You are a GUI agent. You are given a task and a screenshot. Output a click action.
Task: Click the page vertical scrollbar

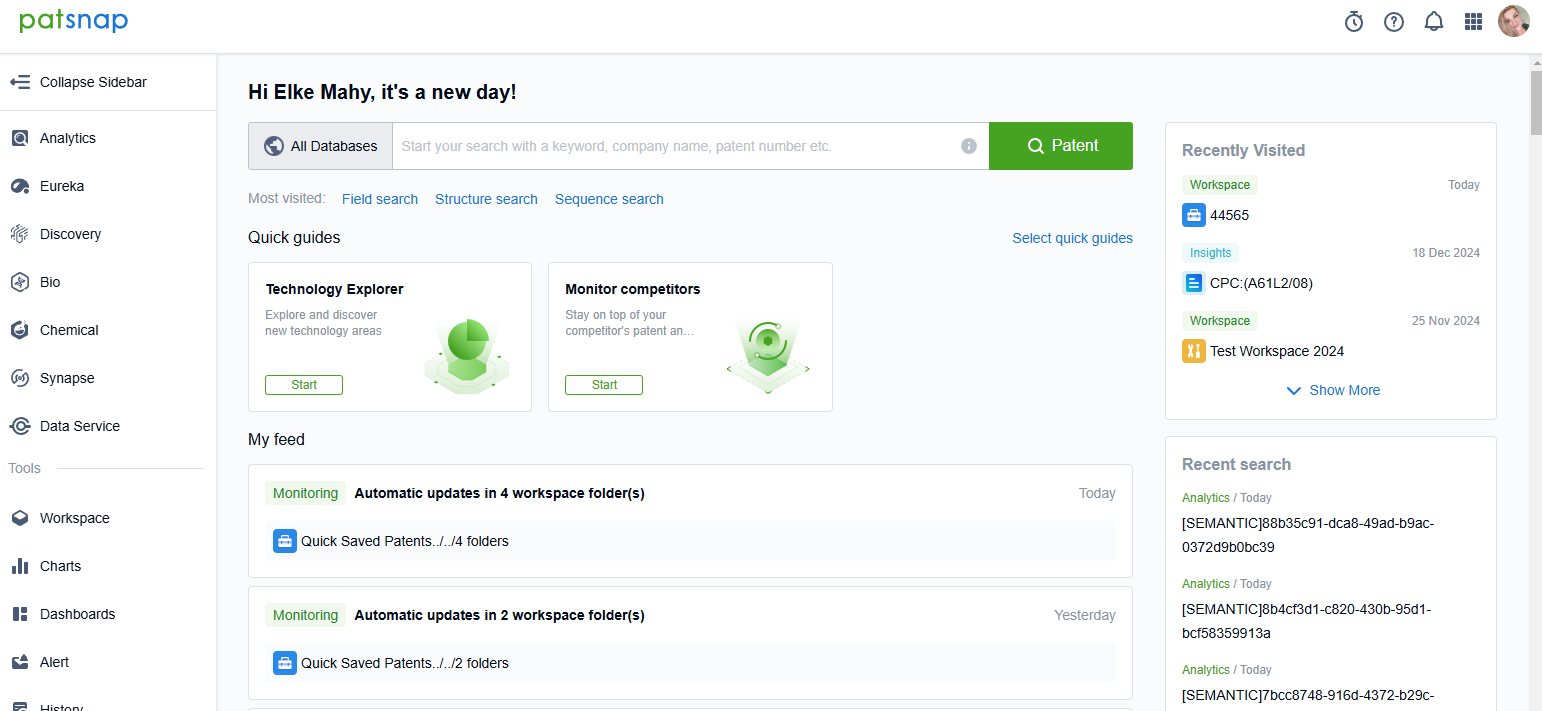[1535, 100]
